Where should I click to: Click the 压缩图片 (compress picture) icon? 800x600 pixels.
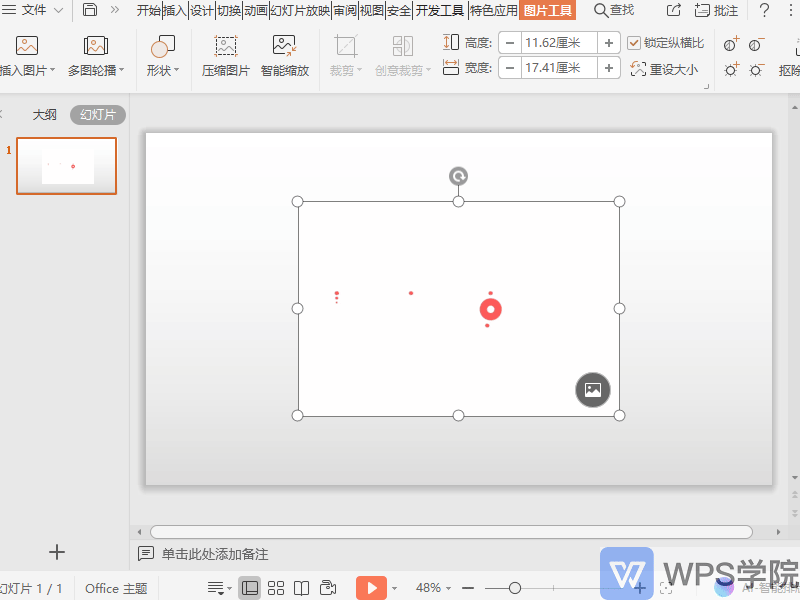point(226,46)
